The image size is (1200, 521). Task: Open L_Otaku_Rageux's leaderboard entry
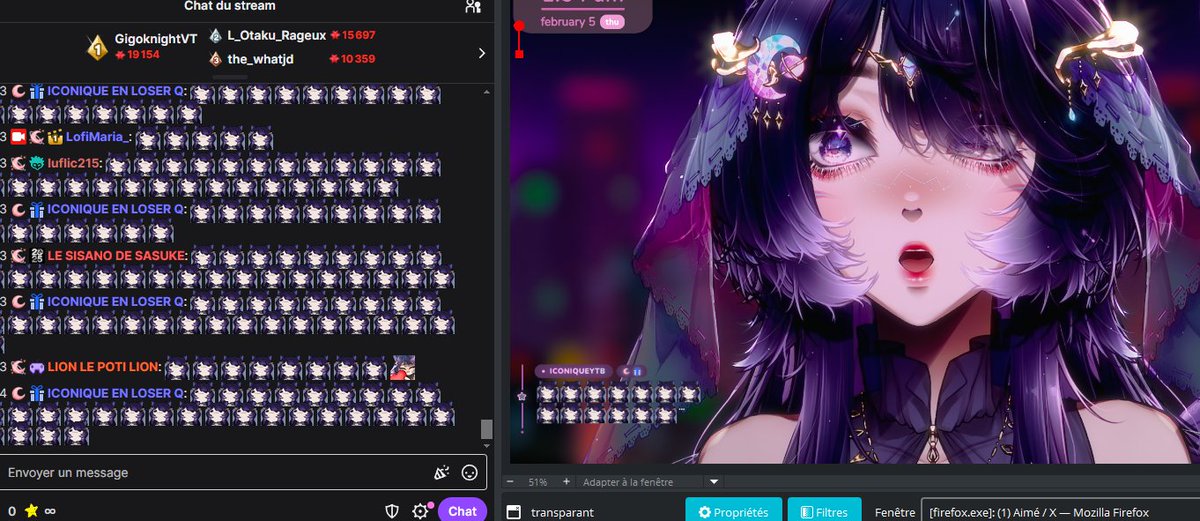click(277, 35)
